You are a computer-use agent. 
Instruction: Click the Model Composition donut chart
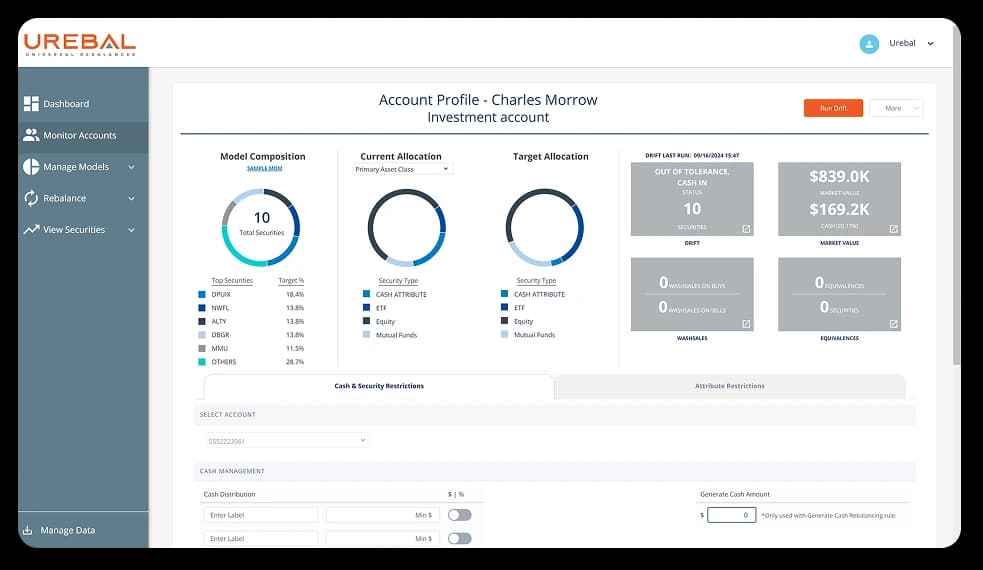tap(261, 228)
